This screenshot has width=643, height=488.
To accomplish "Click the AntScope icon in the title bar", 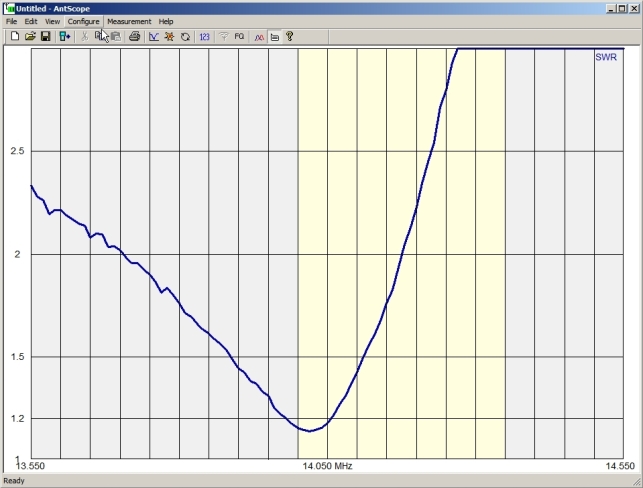I will 9,8.
